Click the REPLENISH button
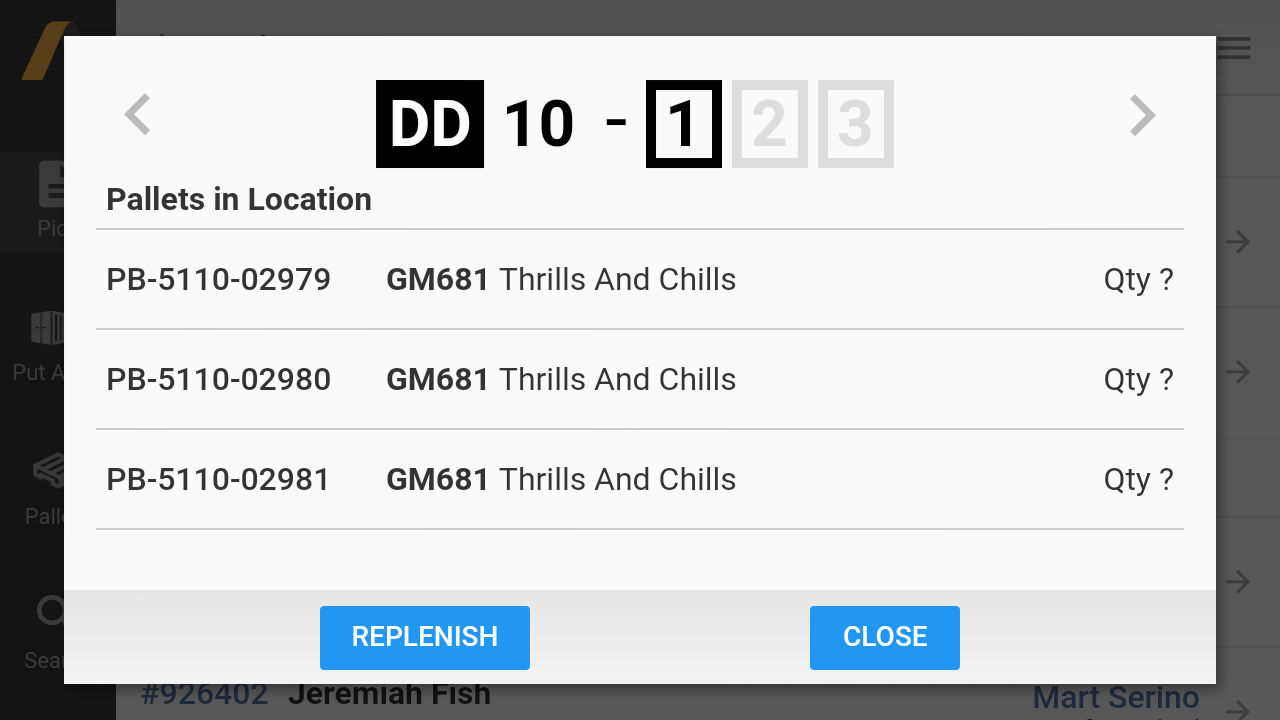Image resolution: width=1280 pixels, height=720 pixels. 425,637
